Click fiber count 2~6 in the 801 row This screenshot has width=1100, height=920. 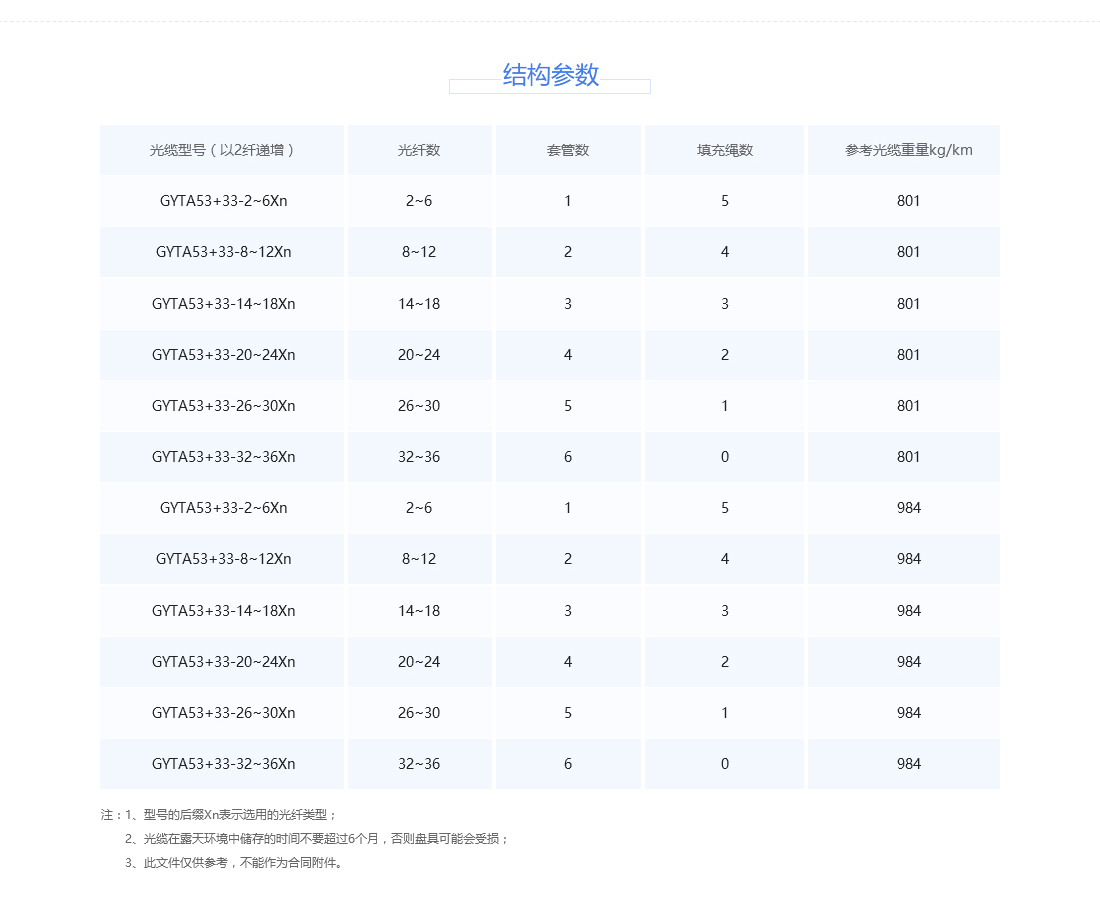[419, 201]
